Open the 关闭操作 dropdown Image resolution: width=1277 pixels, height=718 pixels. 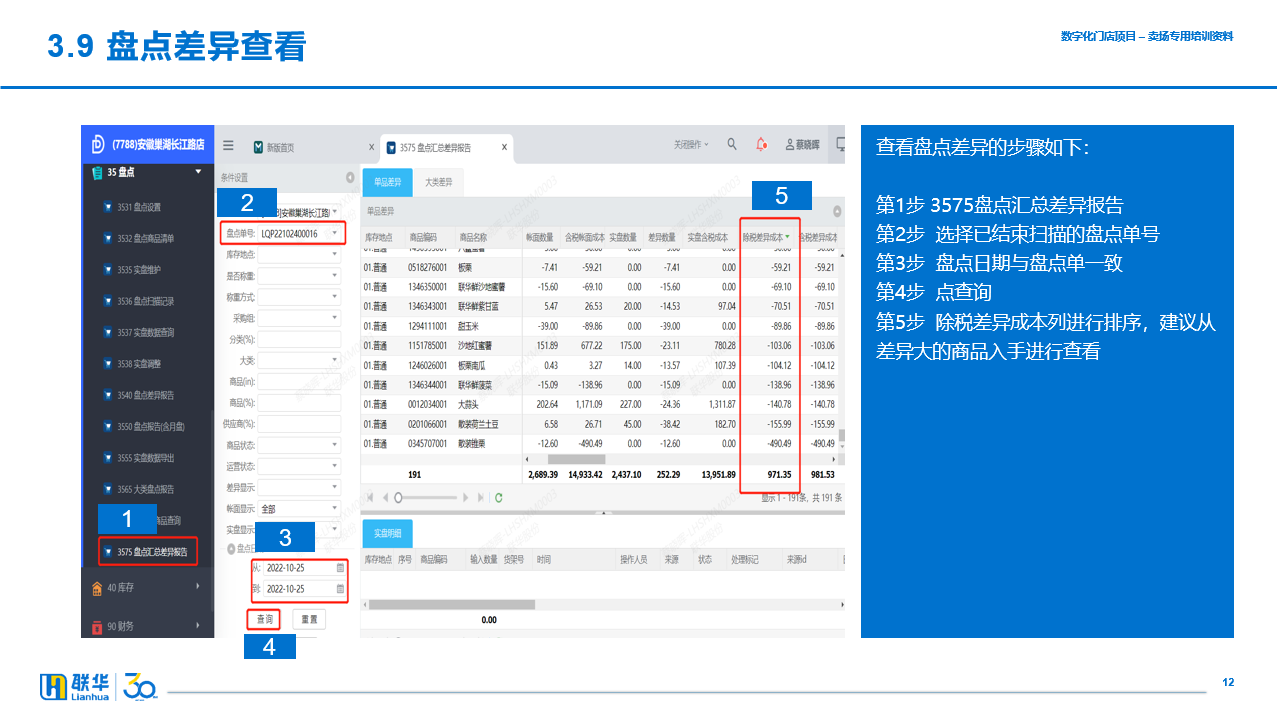[691, 145]
